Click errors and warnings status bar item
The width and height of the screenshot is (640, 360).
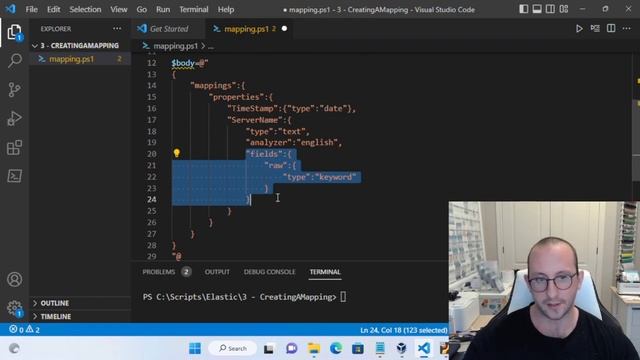coord(24,329)
